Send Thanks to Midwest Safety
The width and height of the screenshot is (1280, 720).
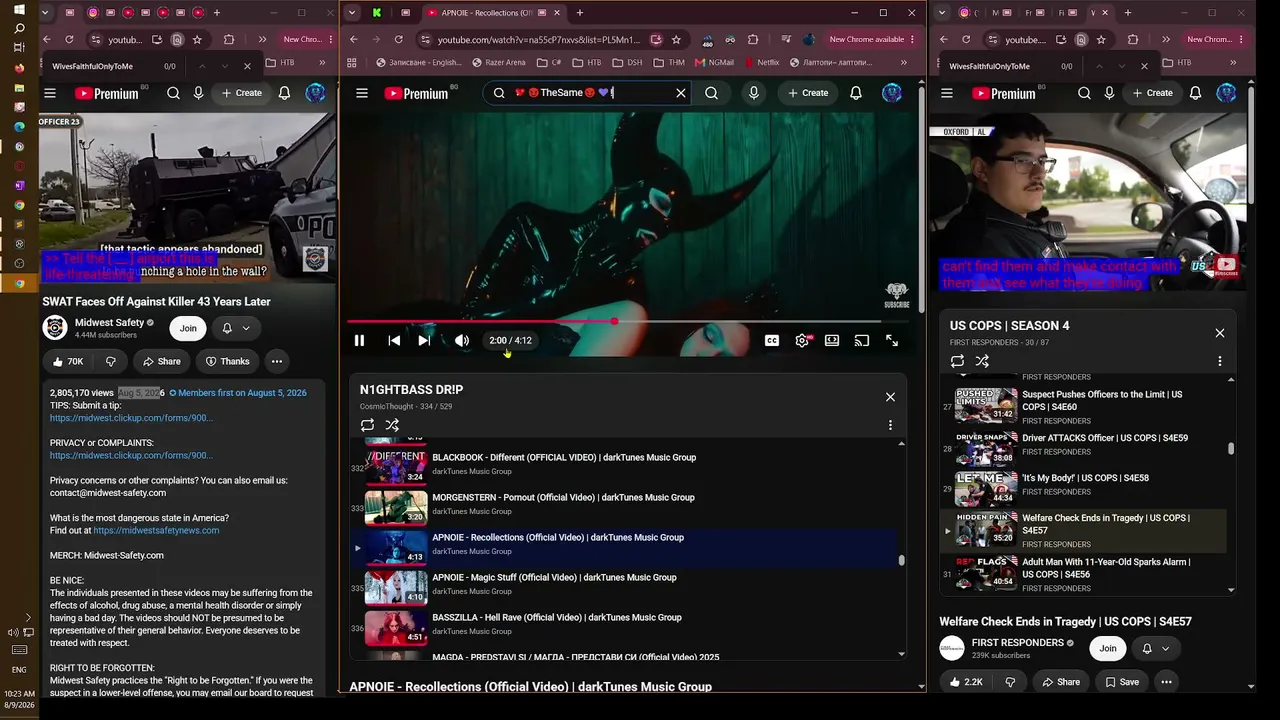[227, 361]
